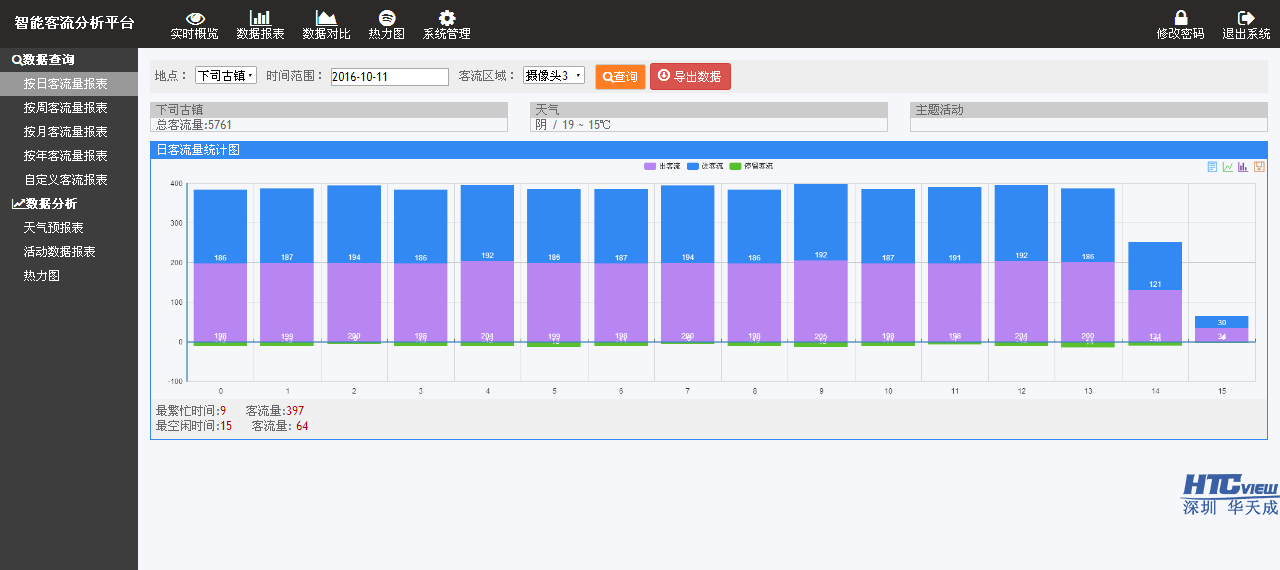
Task: Switch chart to data view icon
Action: pyautogui.click(x=1212, y=167)
